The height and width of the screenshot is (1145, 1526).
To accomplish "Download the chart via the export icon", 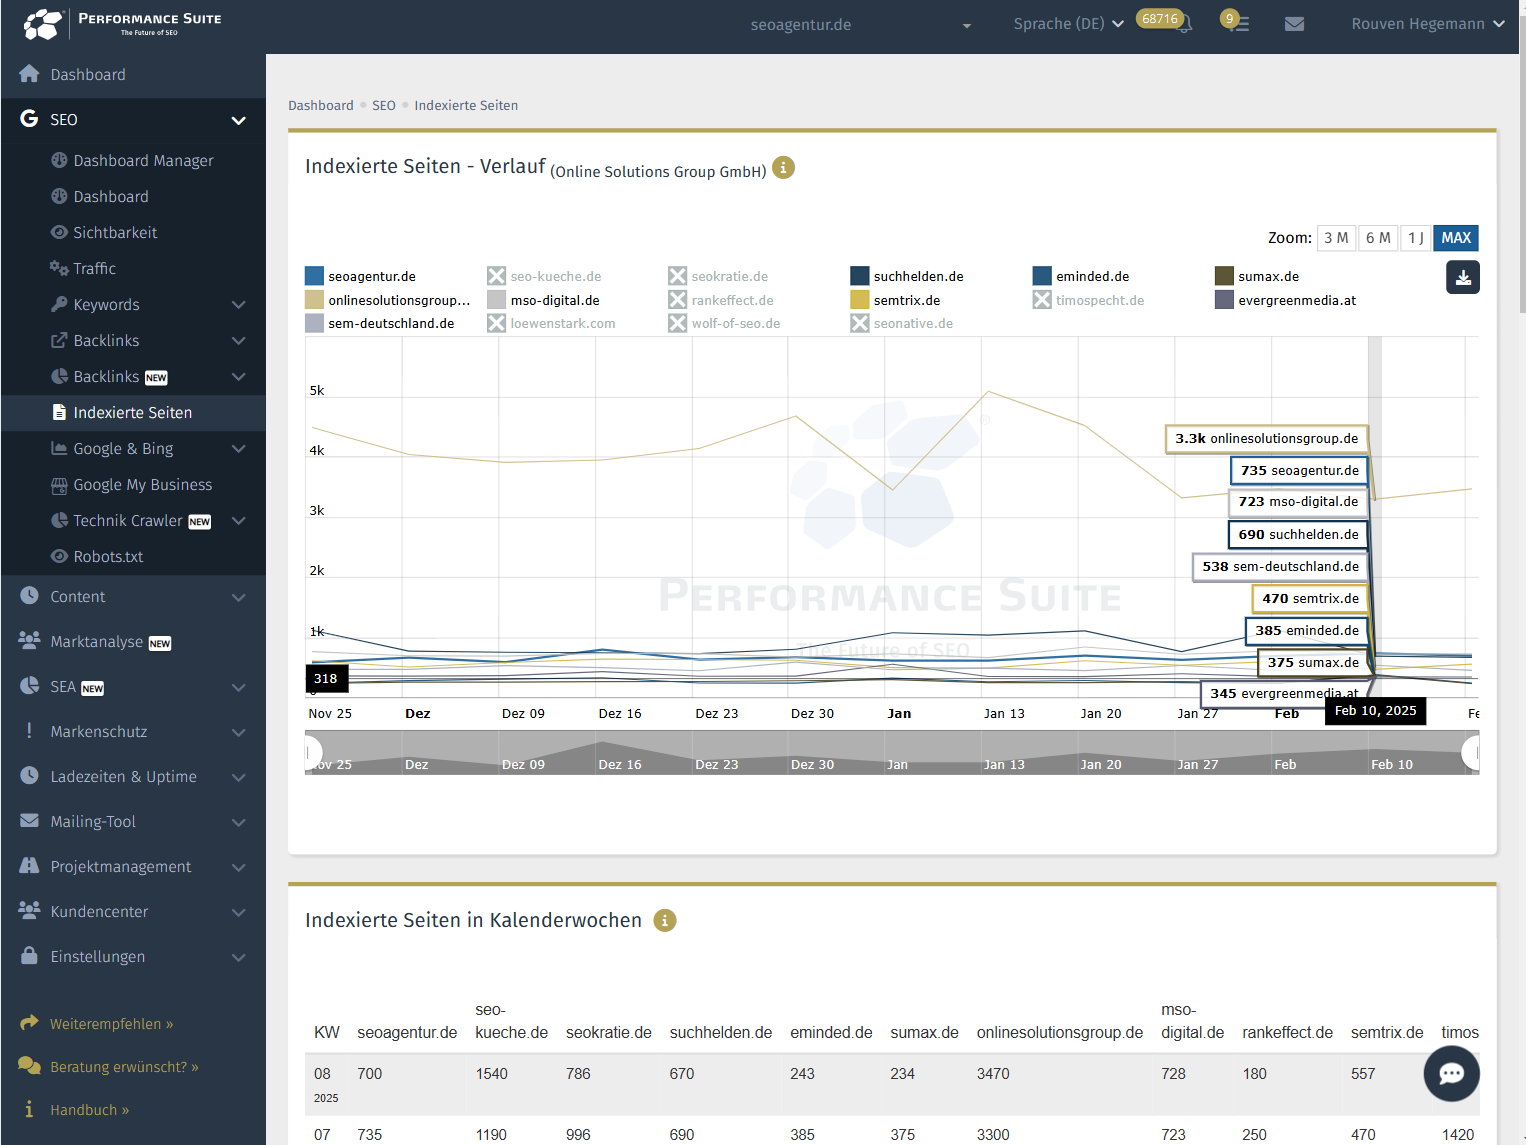I will 1462,277.
